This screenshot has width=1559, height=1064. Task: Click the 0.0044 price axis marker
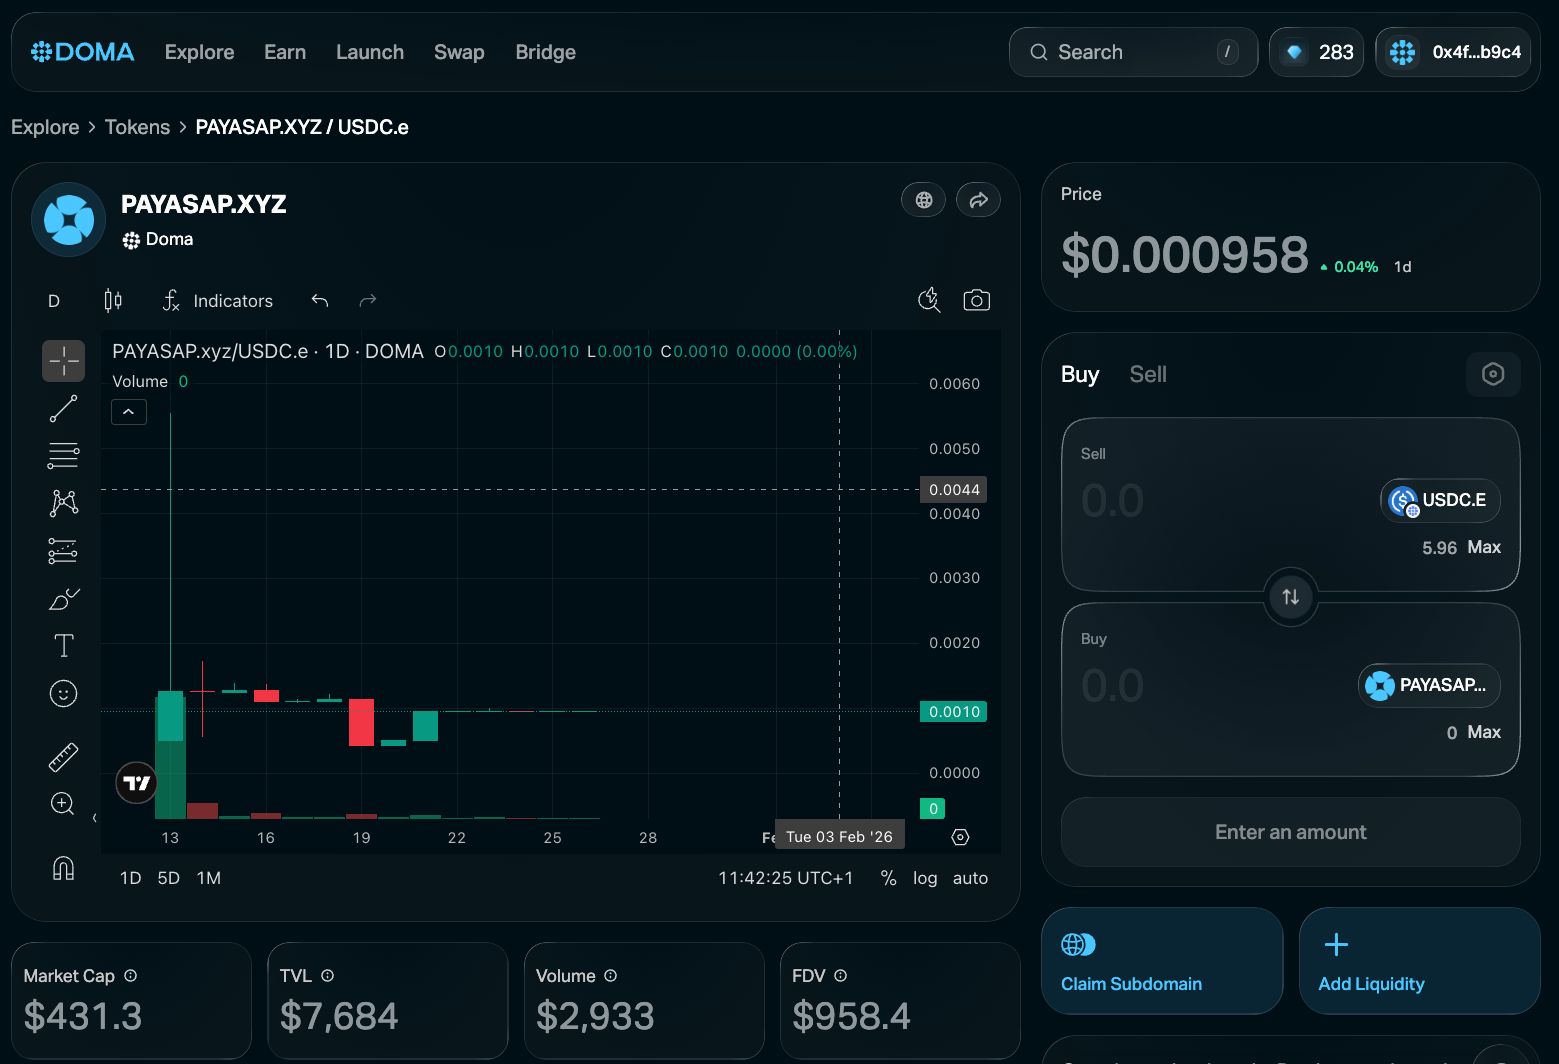(x=954, y=490)
